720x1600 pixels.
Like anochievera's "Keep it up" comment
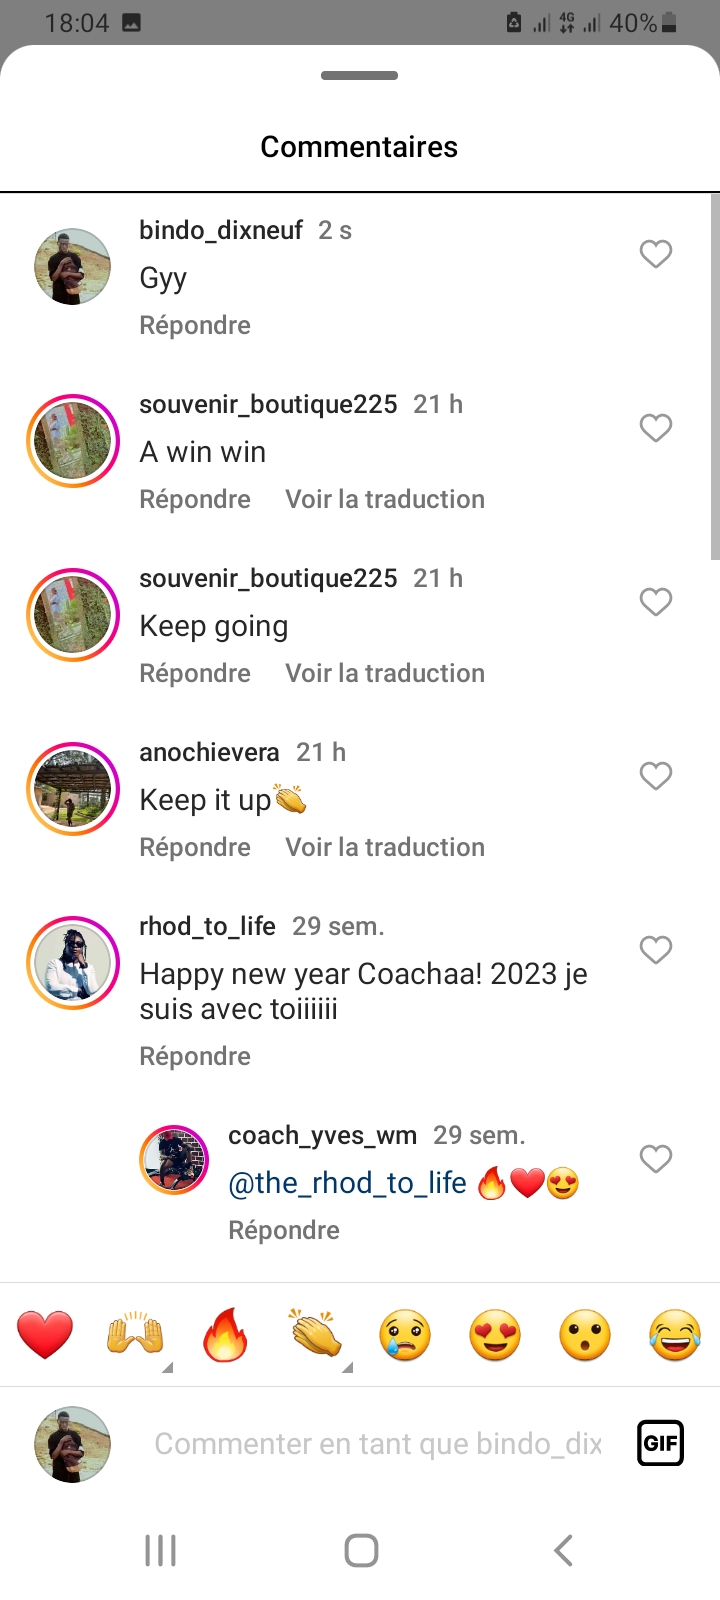click(x=656, y=776)
